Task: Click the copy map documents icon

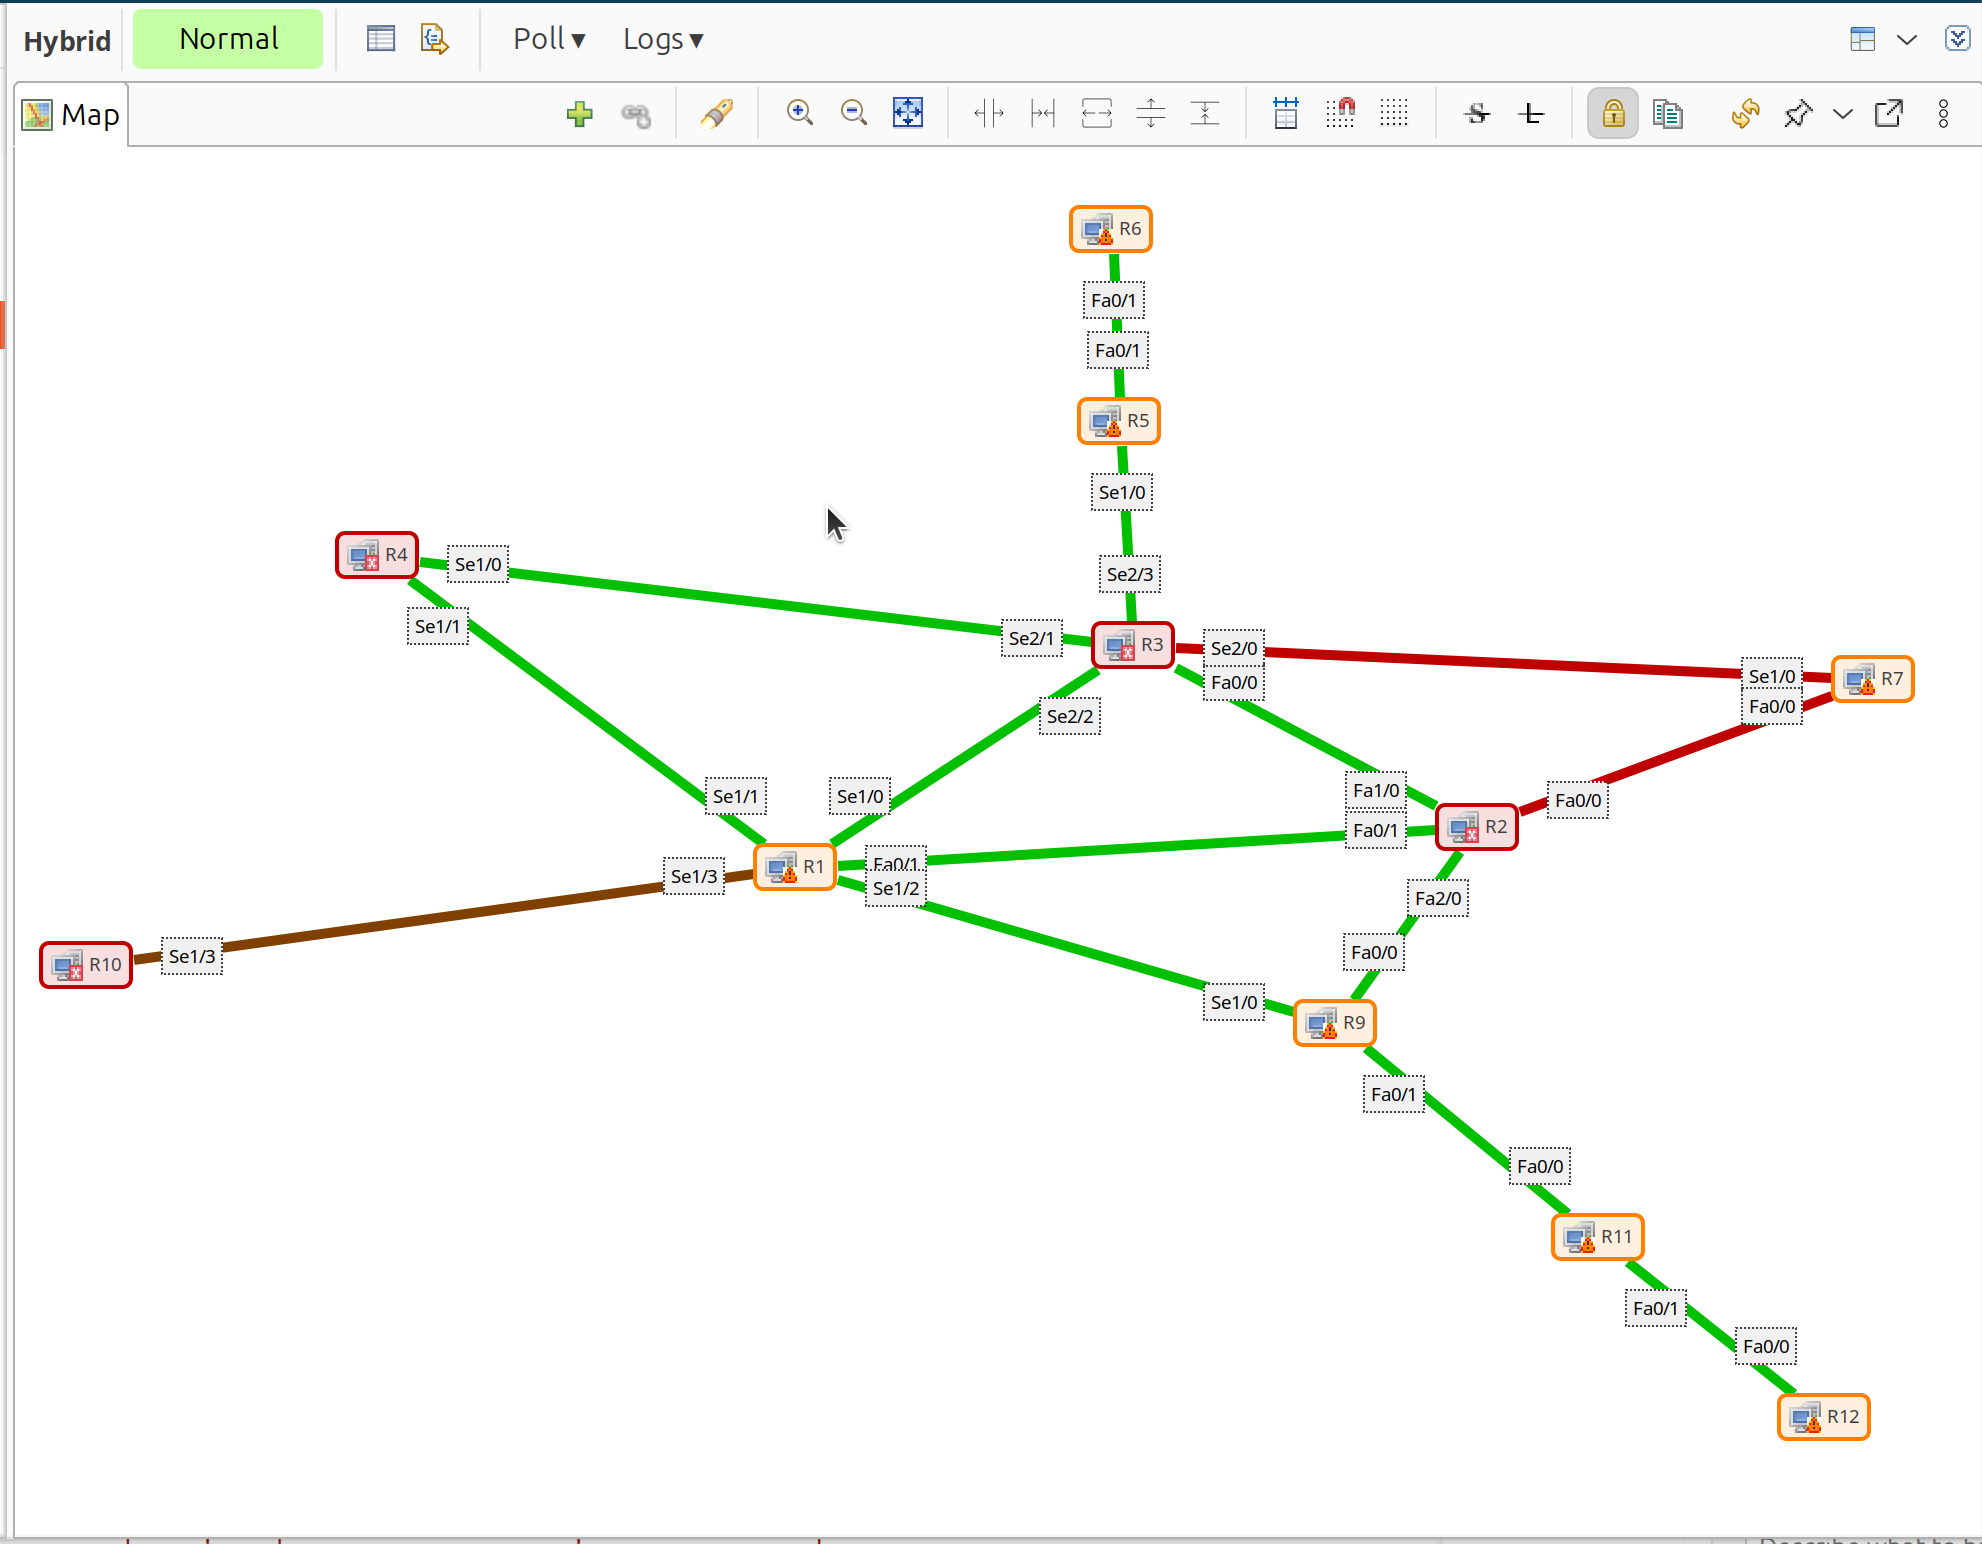Action: (x=1668, y=114)
